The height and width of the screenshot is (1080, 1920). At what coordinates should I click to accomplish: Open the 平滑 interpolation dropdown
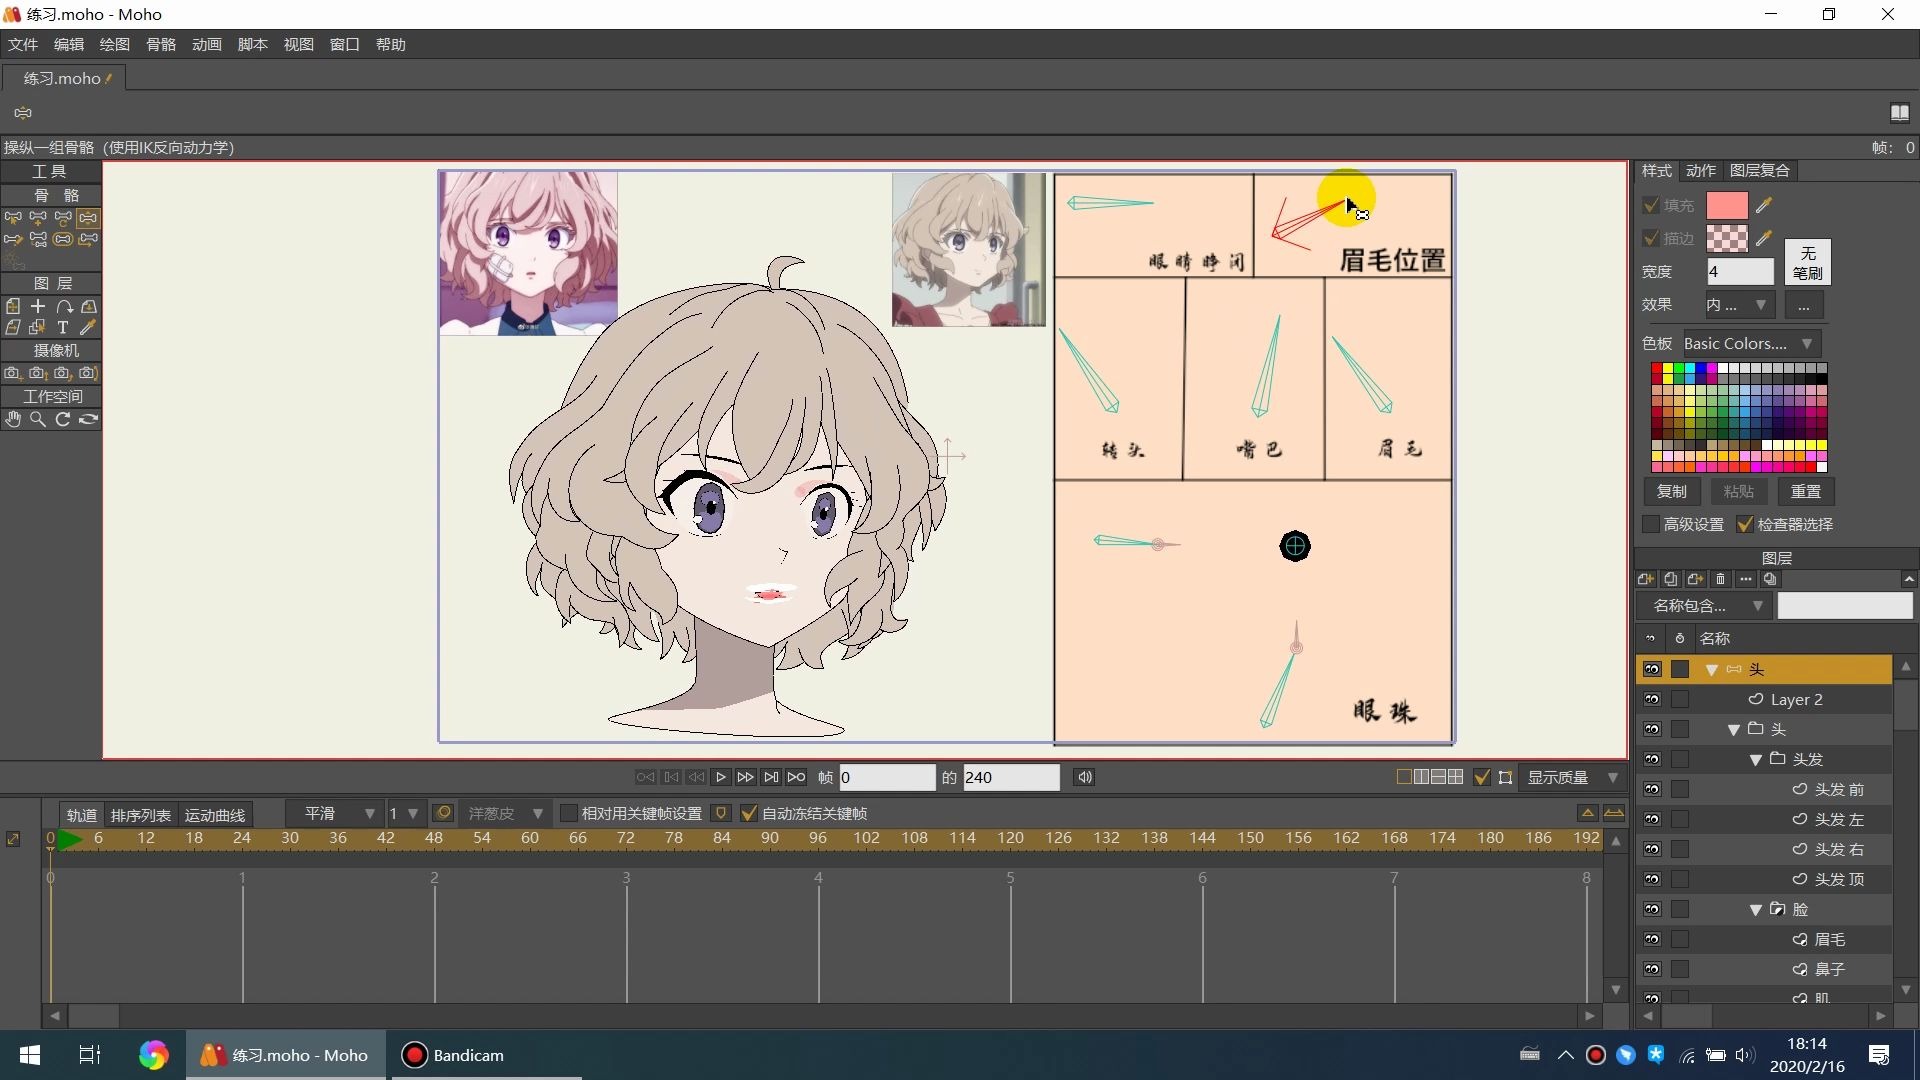pyautogui.click(x=334, y=813)
